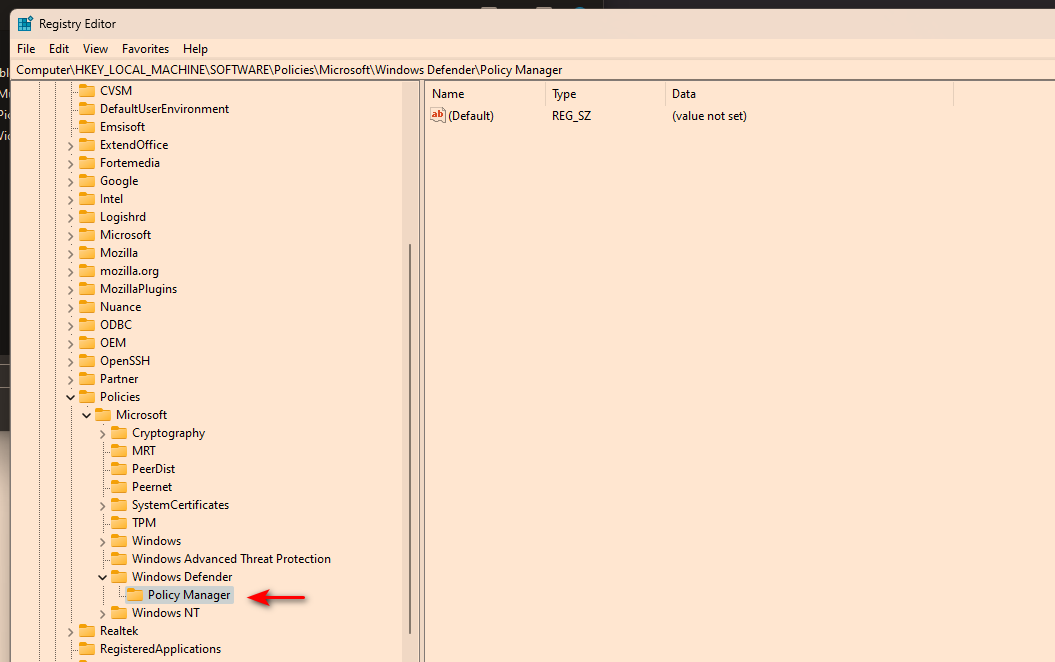Screen dimensions: 1055x662
Task: Expand the Realtek key
Action: pyautogui.click(x=70, y=632)
